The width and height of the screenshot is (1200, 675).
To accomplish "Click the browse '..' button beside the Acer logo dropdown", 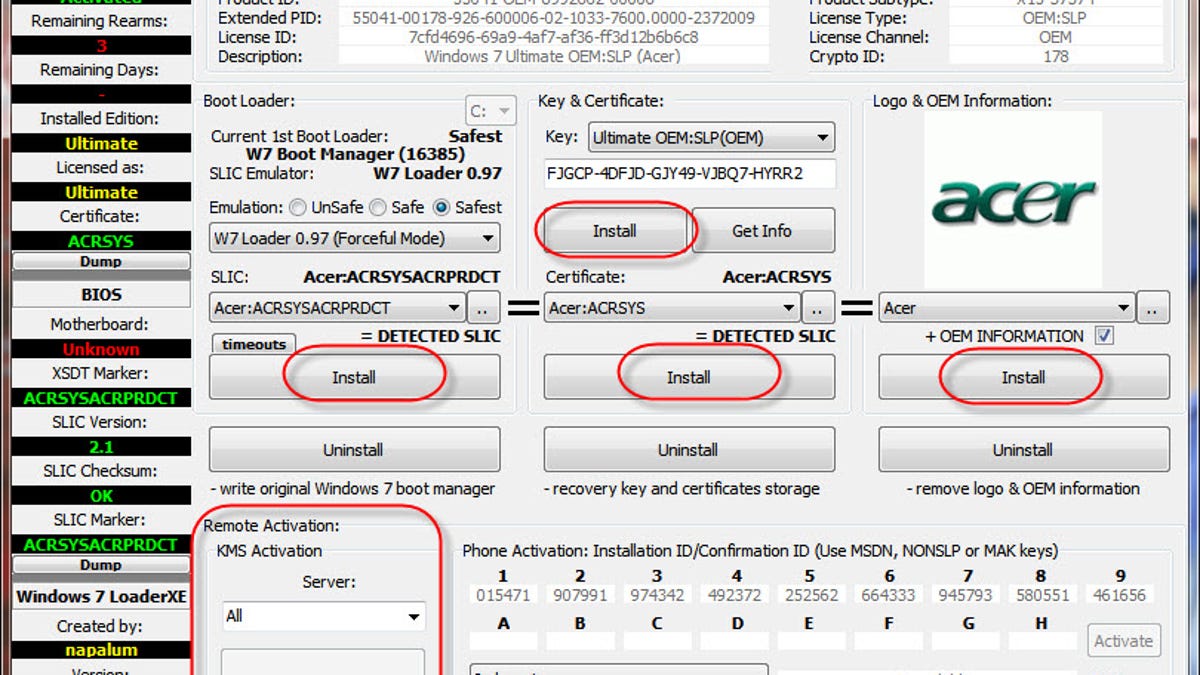I will point(1153,308).
